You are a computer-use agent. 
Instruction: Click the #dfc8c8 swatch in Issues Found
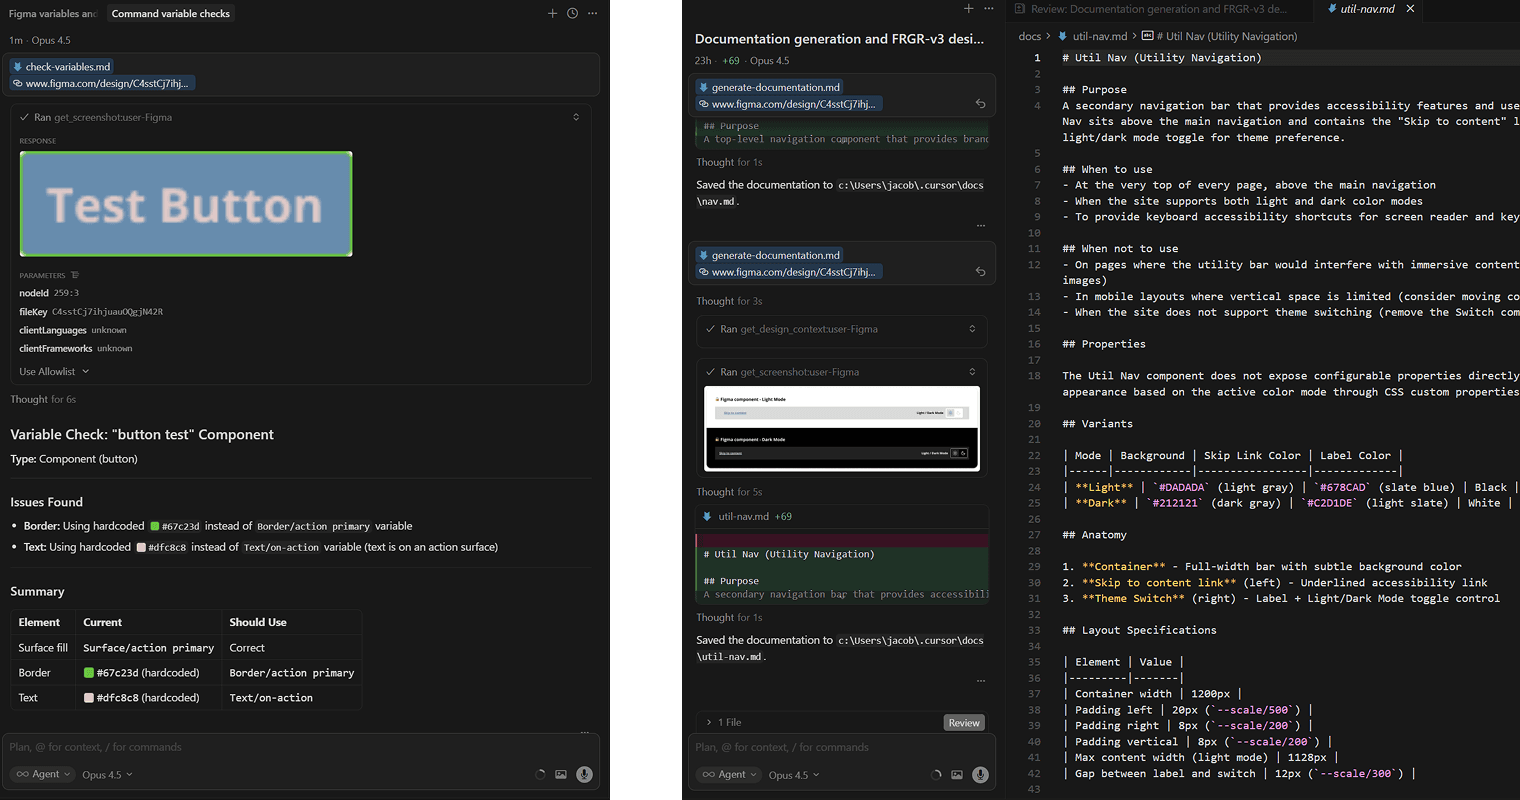point(141,547)
